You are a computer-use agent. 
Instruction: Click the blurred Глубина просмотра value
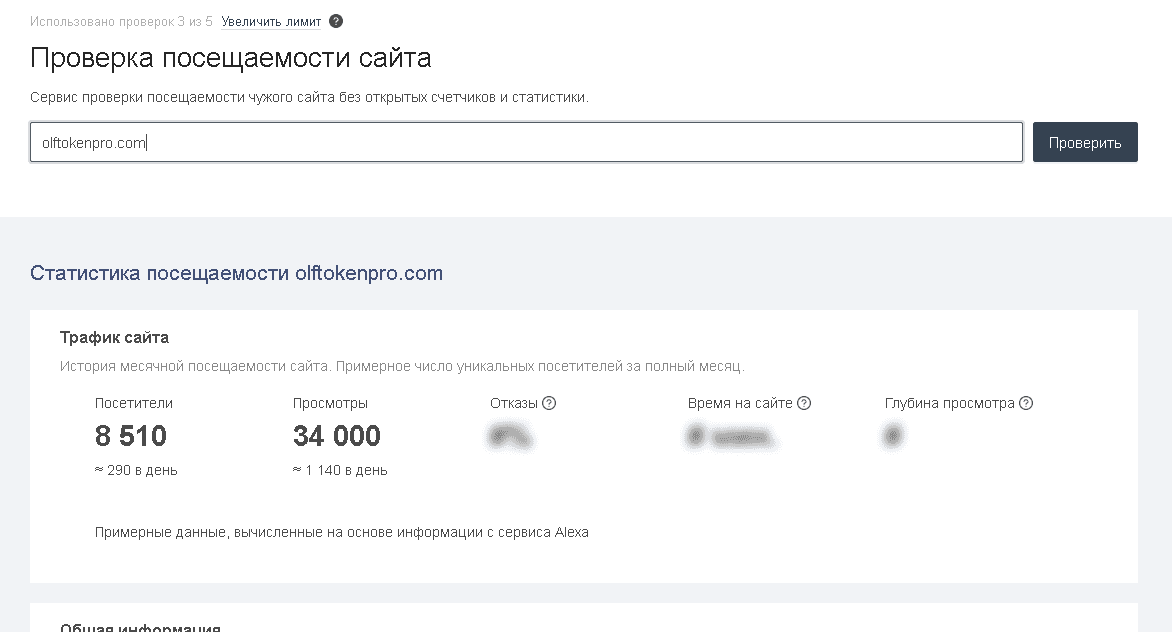point(894,437)
